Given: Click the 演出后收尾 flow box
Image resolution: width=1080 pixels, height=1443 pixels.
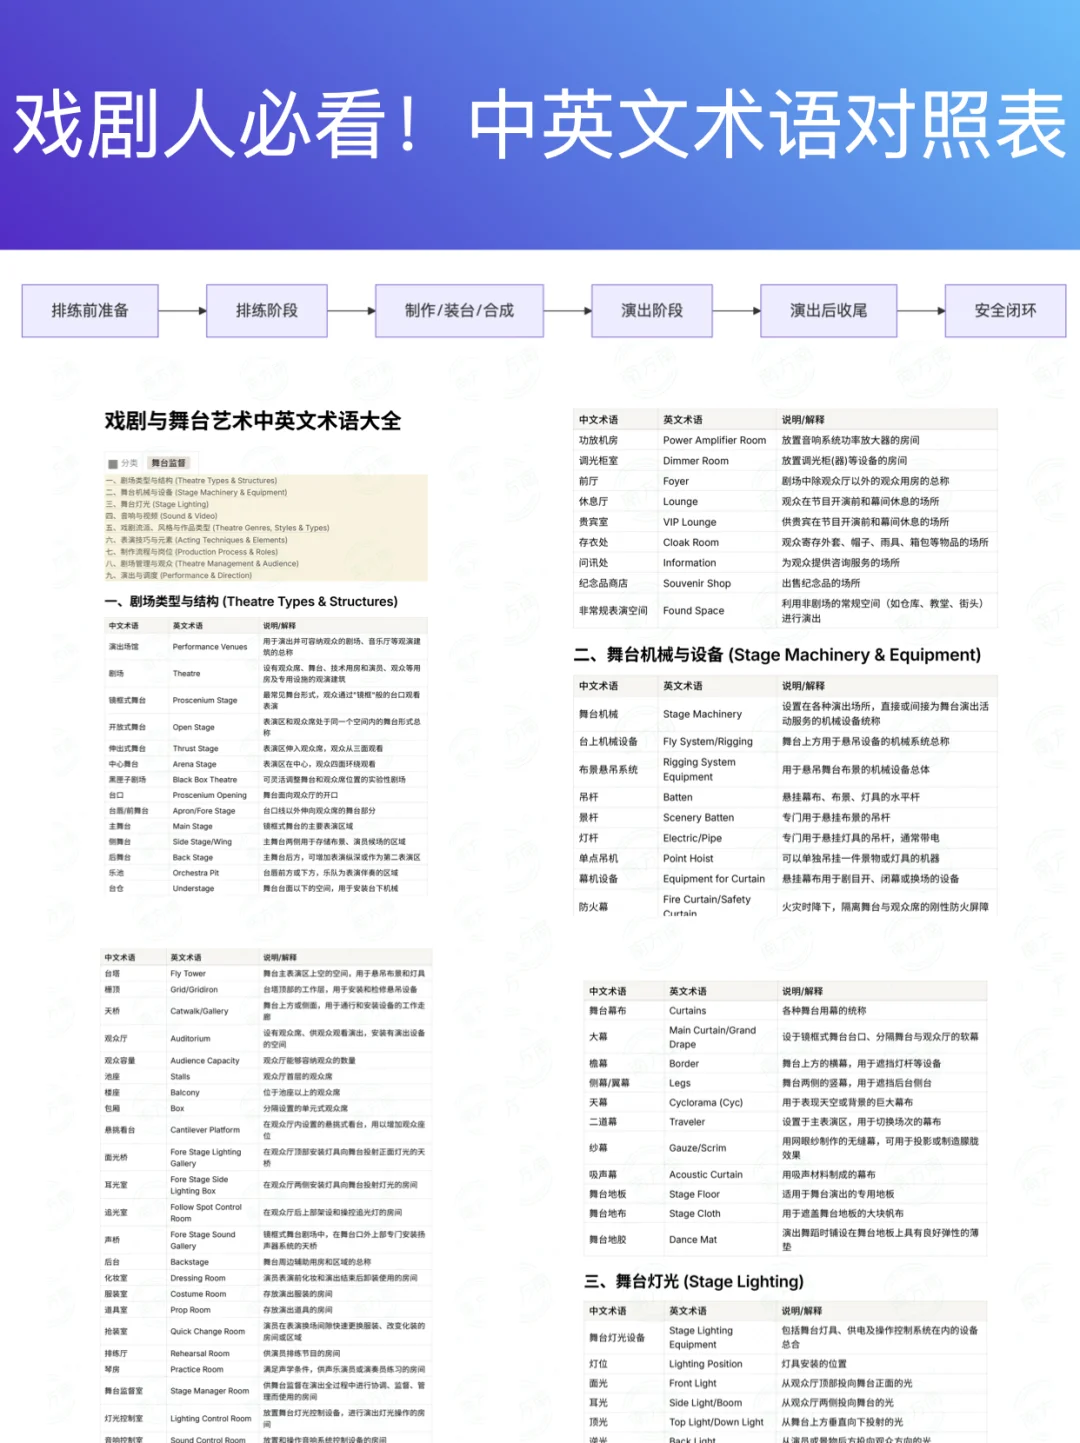Looking at the screenshot, I should (x=829, y=310).
